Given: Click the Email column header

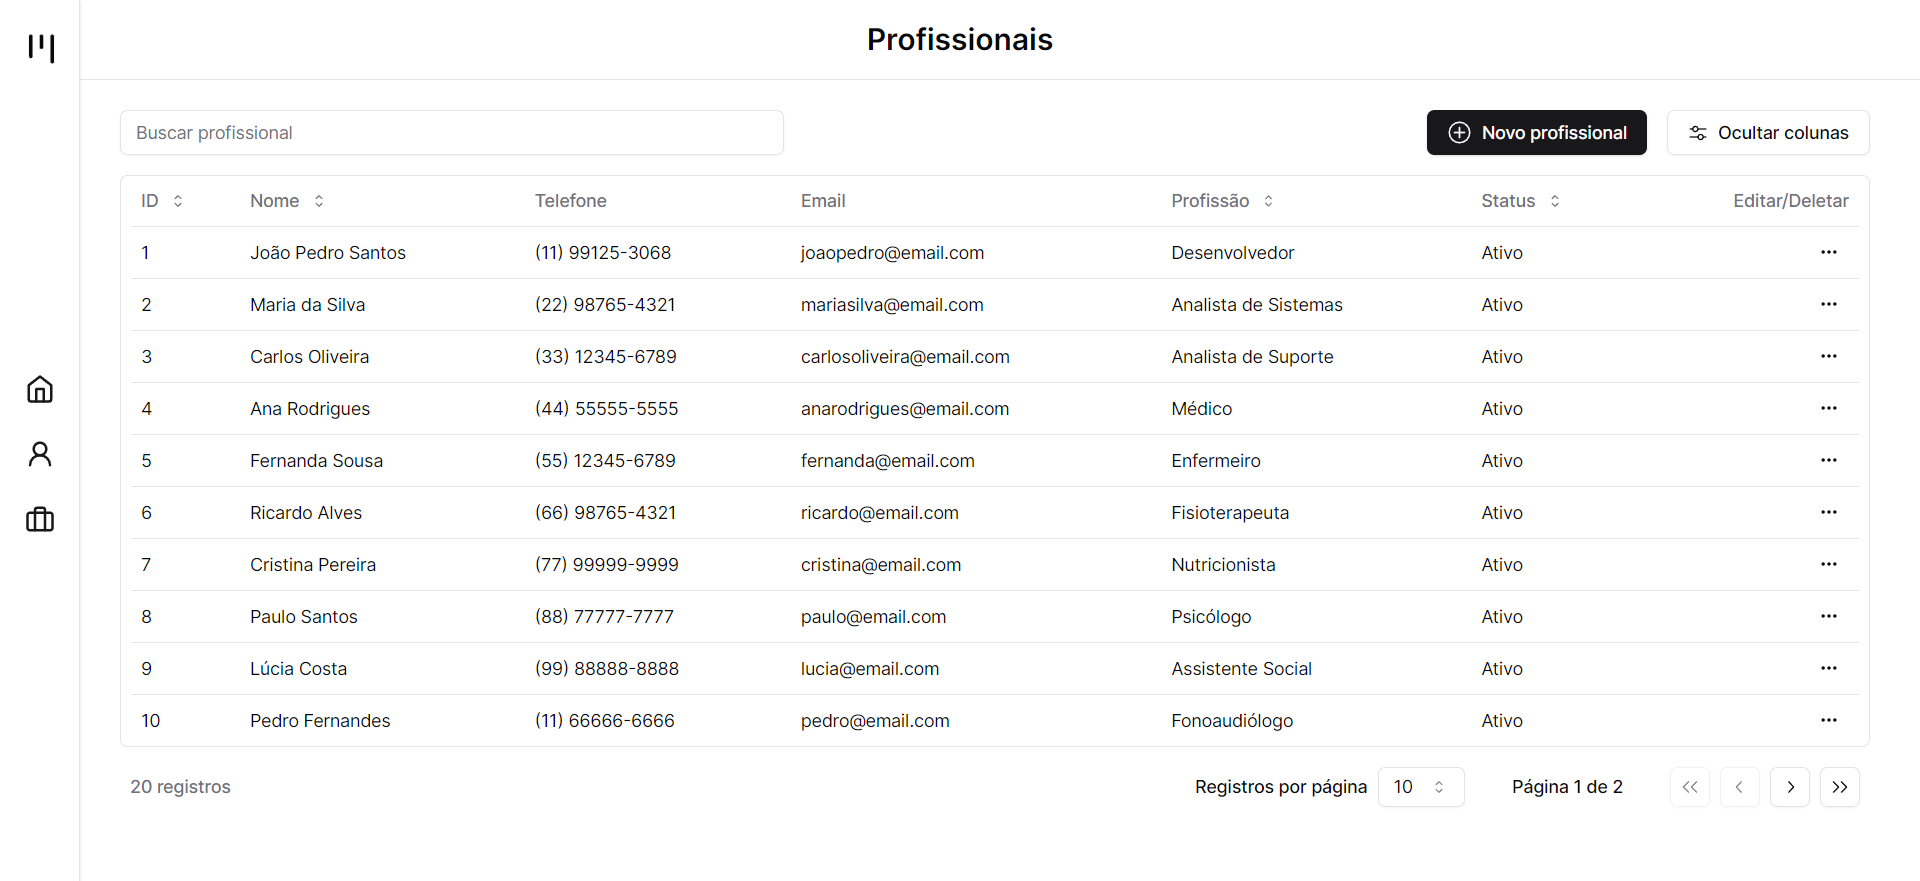Looking at the screenshot, I should tap(823, 201).
